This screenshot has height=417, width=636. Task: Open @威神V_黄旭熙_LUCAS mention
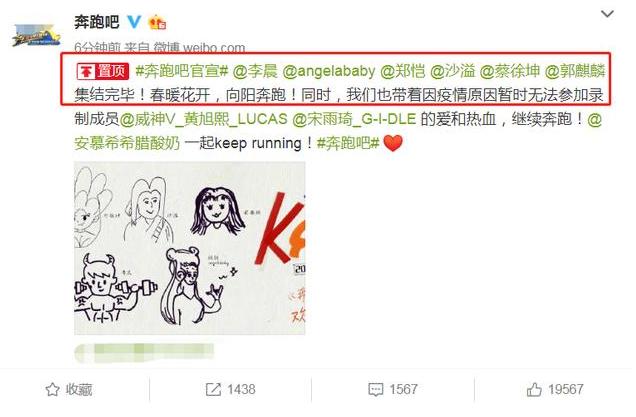coord(204,119)
